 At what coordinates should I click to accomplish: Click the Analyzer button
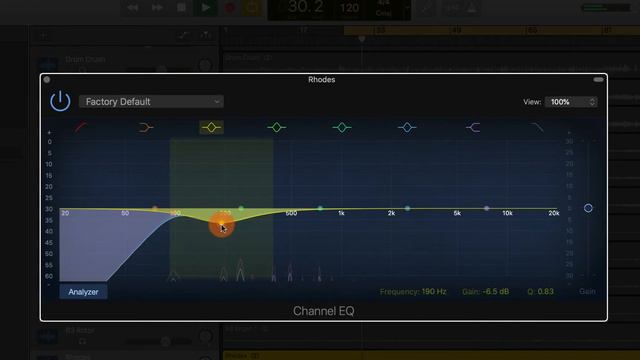[x=83, y=292]
